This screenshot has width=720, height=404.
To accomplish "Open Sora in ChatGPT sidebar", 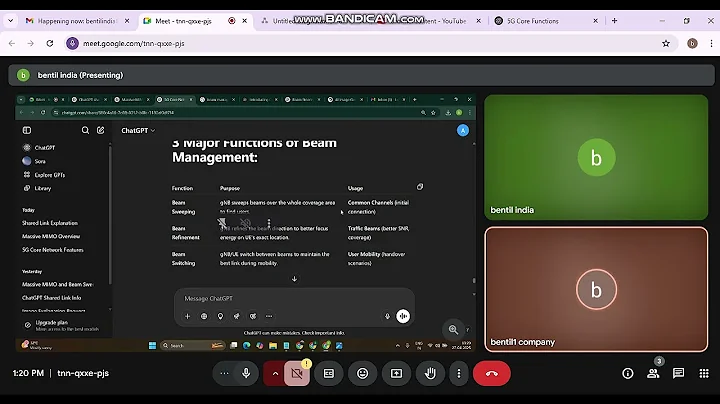I will click(x=40, y=161).
